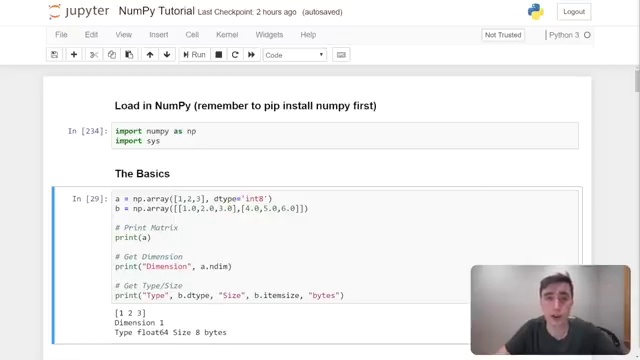Open the command palette keyboard icon

point(341,55)
